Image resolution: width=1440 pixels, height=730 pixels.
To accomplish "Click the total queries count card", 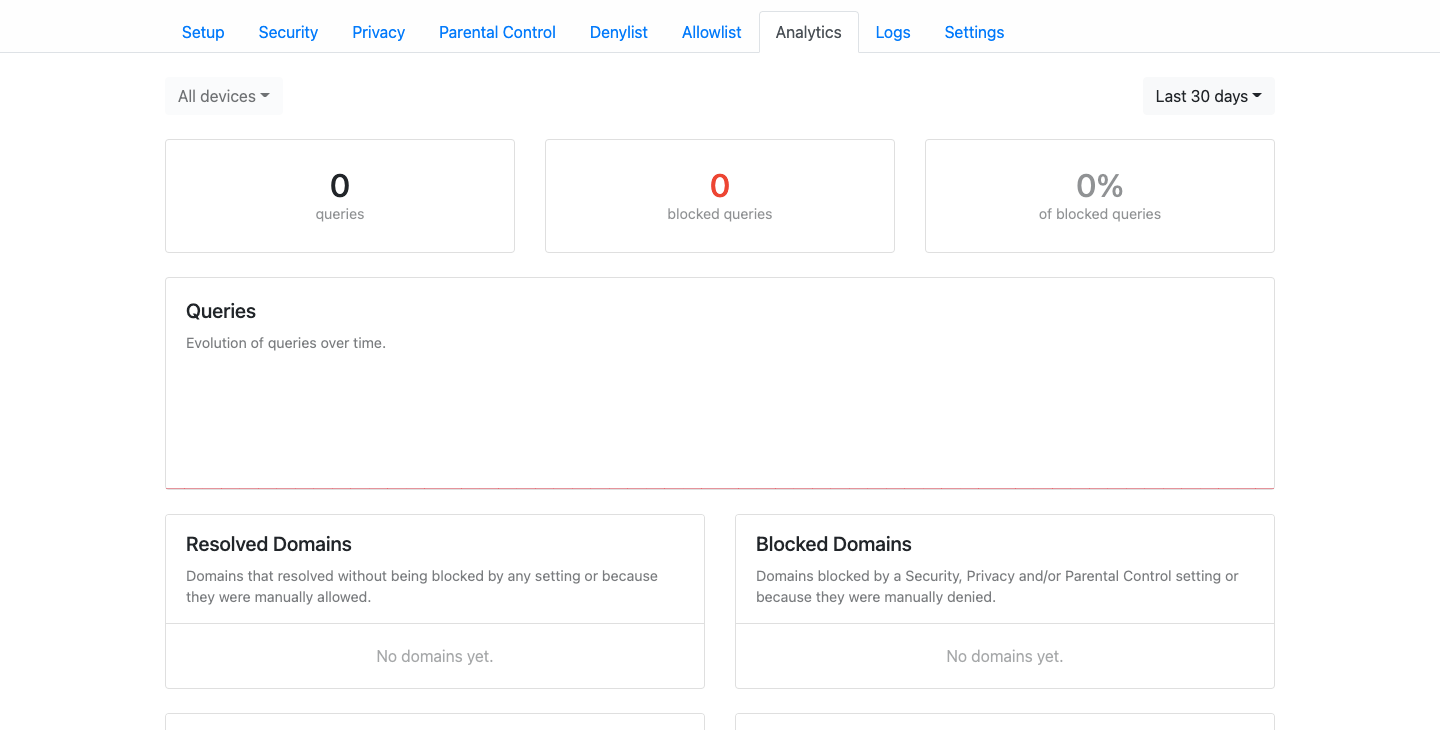I will click(x=340, y=196).
